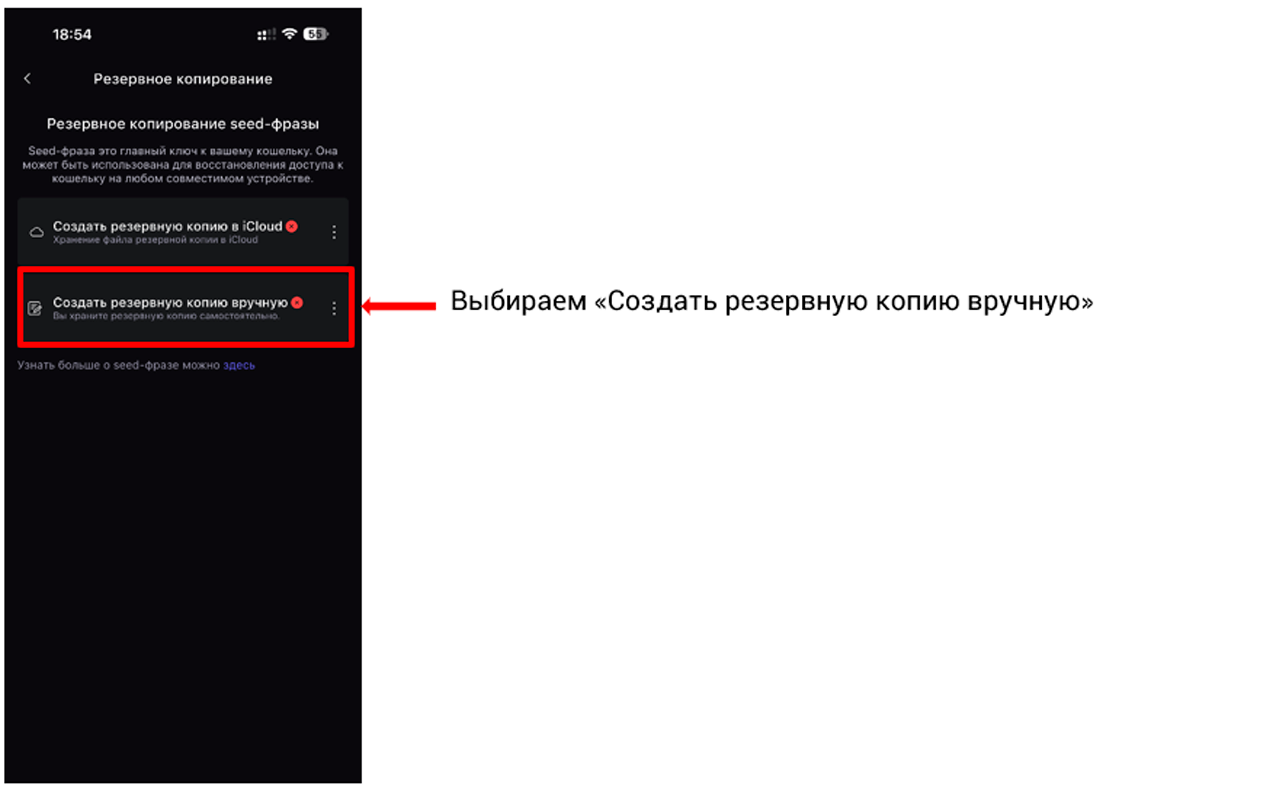Click the red X status beside iCloud backup

[x=292, y=227]
